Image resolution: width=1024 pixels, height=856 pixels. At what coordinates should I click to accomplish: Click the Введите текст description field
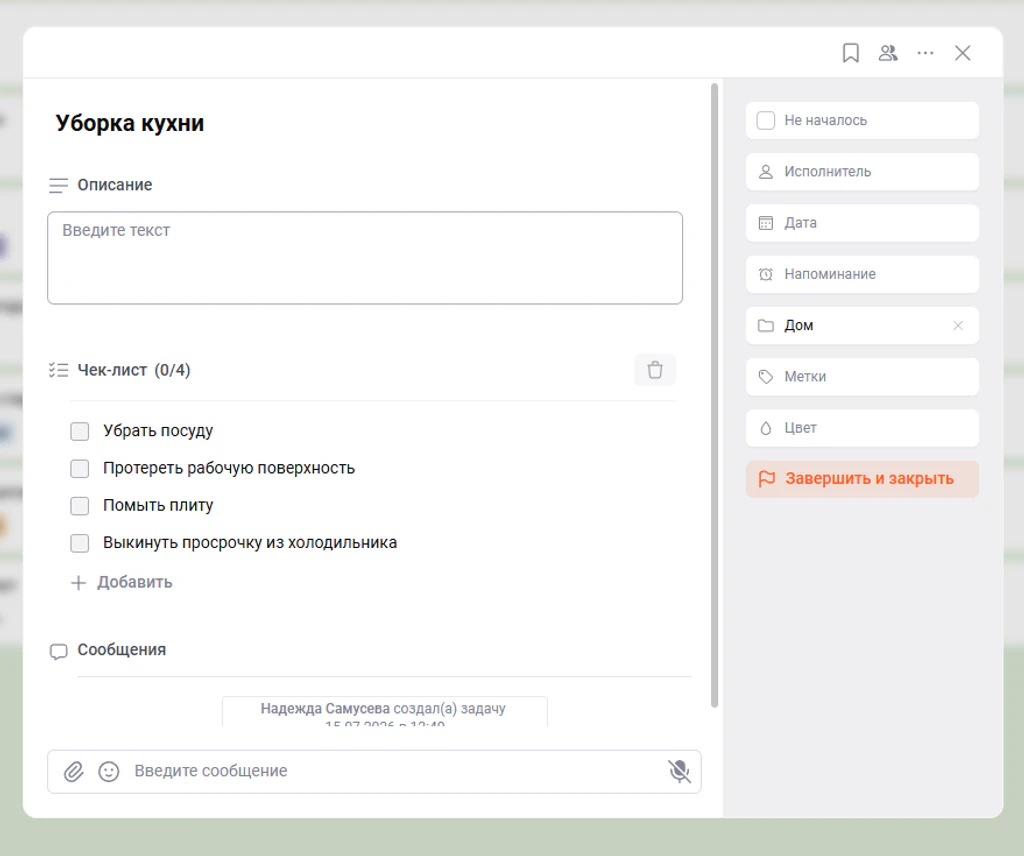[x=365, y=258]
